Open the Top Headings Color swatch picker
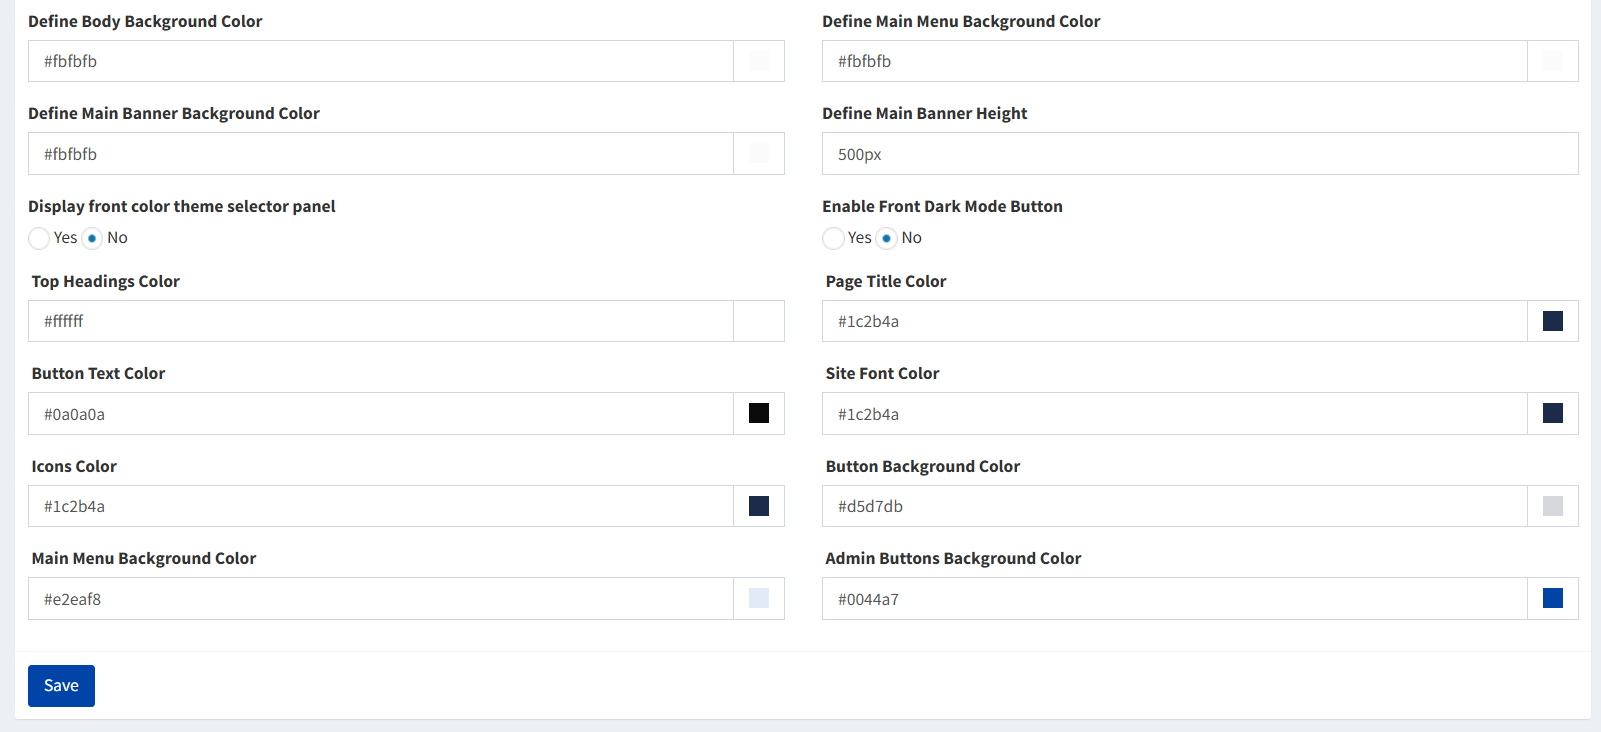Screen dimensions: 1601x732 758,321
